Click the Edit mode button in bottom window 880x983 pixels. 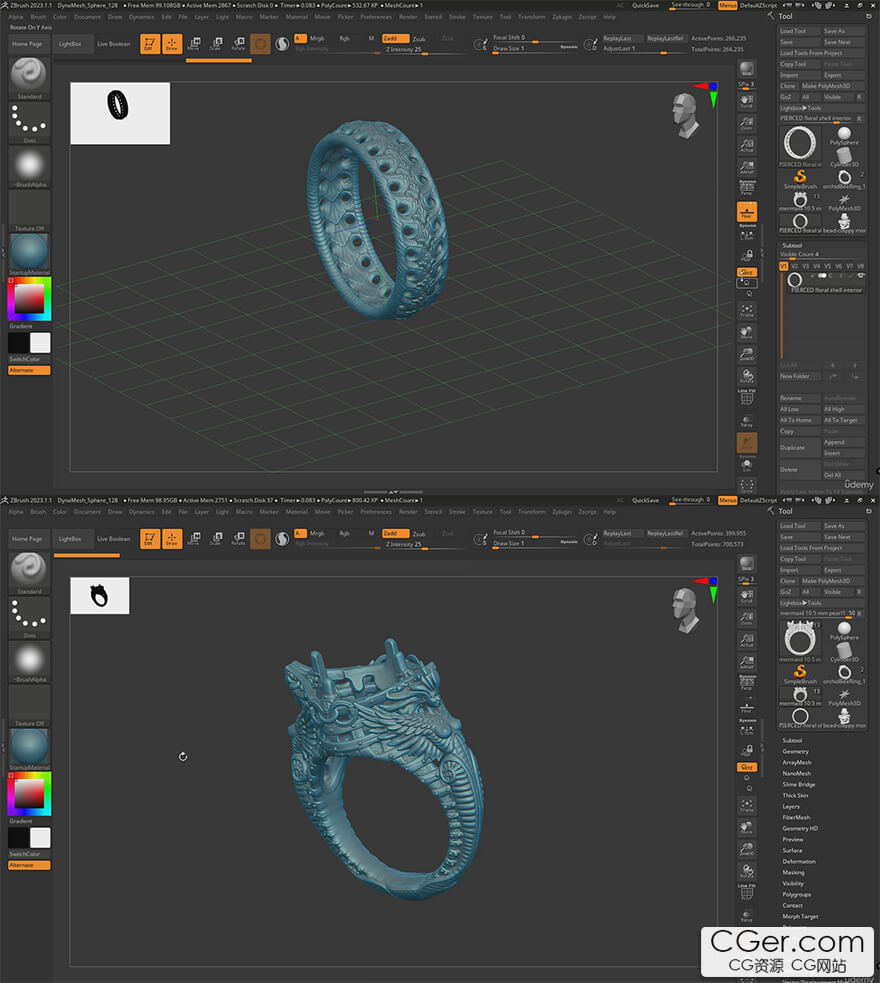pyautogui.click(x=149, y=539)
